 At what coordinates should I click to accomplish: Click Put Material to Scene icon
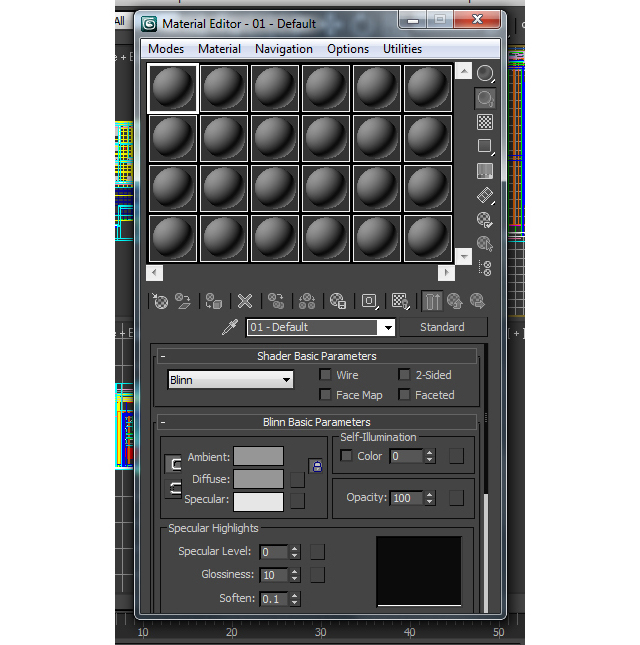click(183, 301)
